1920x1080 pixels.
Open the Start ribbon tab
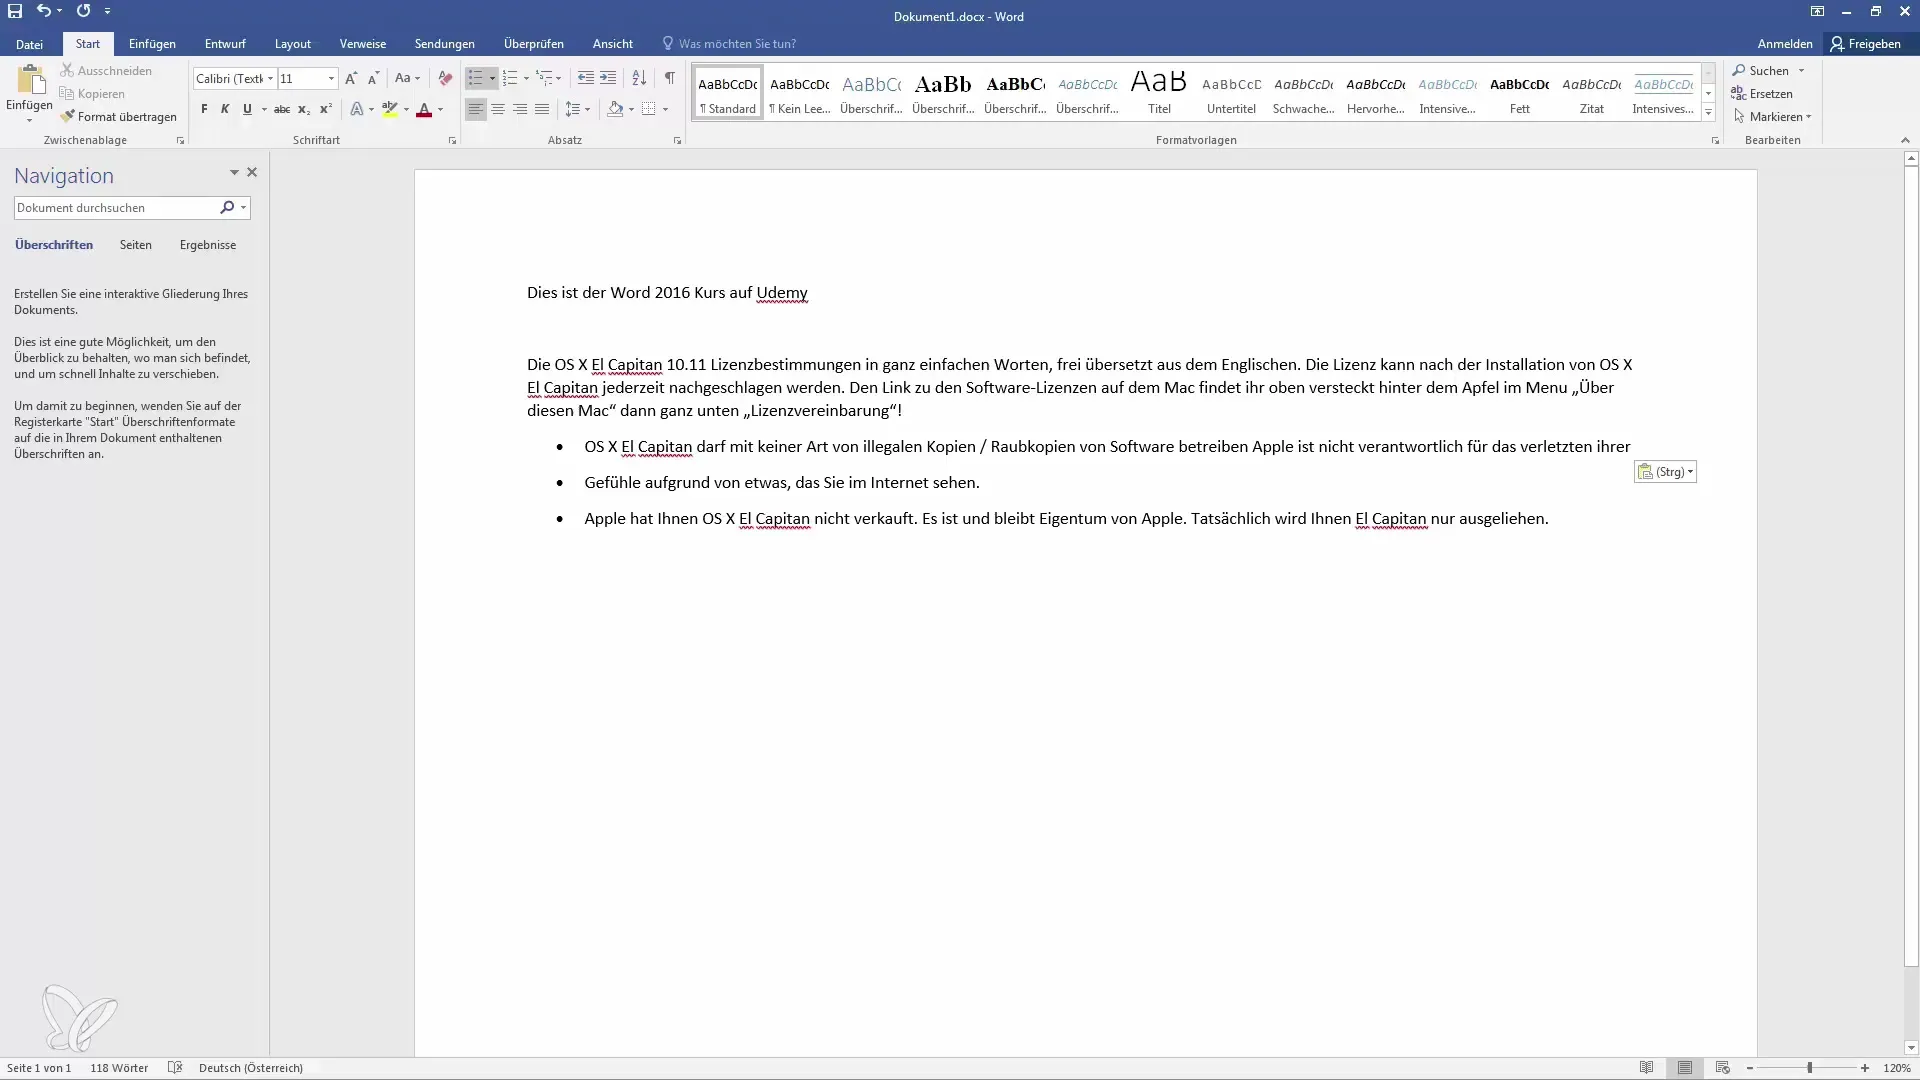[87, 44]
